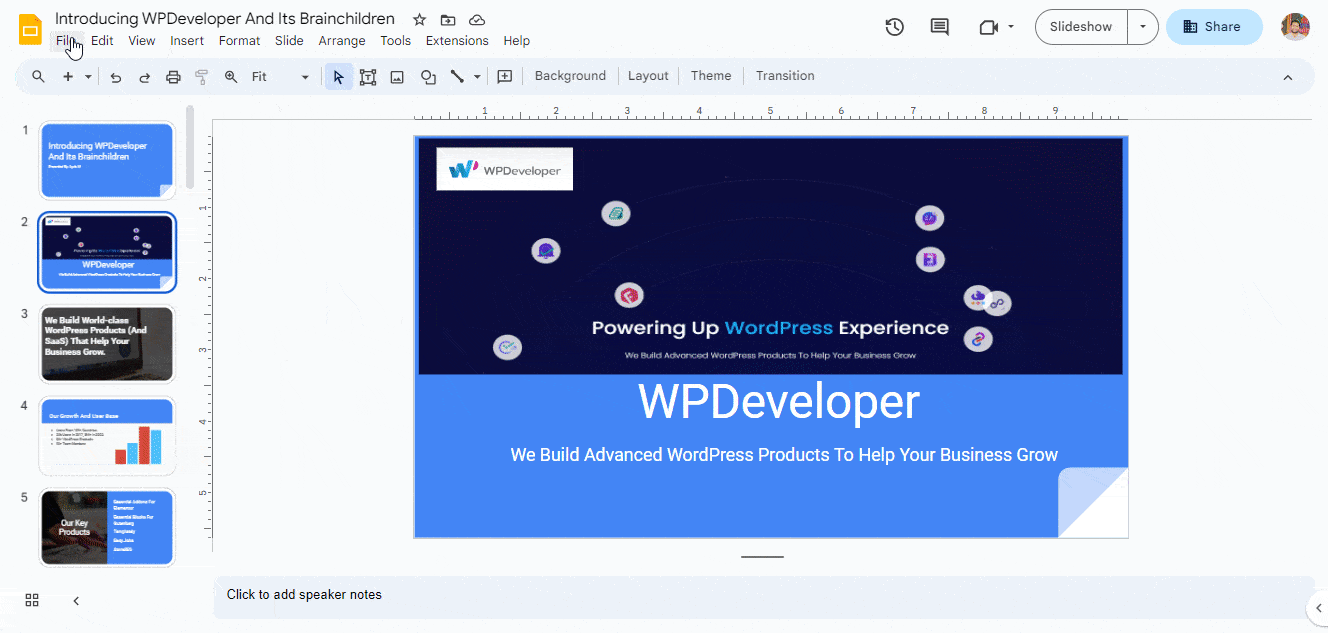
Task: Switch to grid view icon
Action: click(32, 600)
